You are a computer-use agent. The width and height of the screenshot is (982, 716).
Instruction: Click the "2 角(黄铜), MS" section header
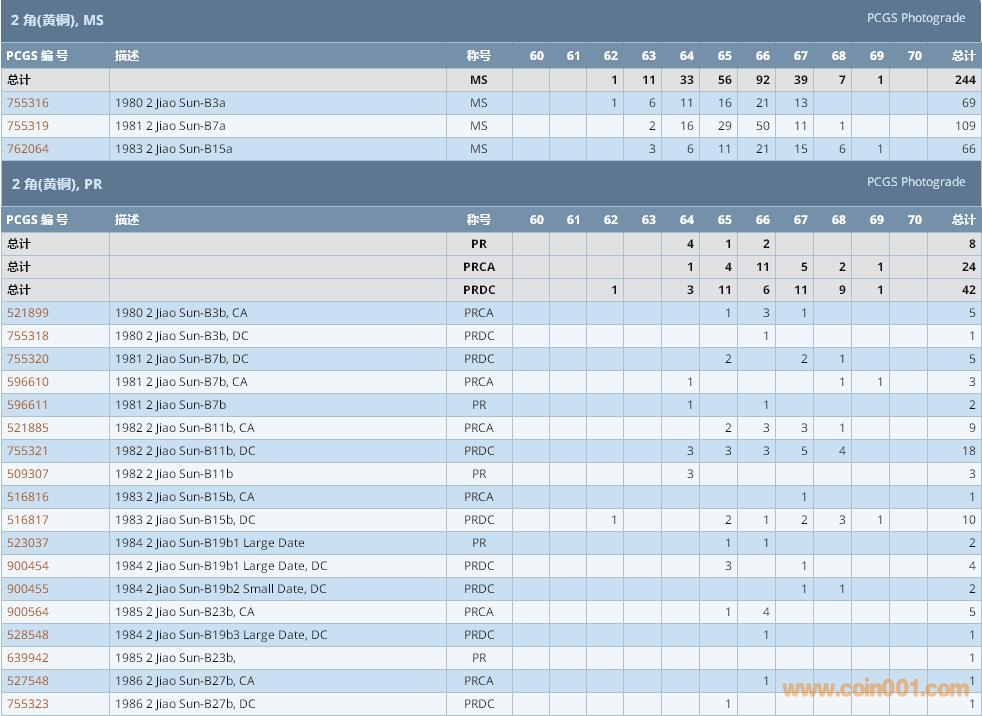(57, 20)
